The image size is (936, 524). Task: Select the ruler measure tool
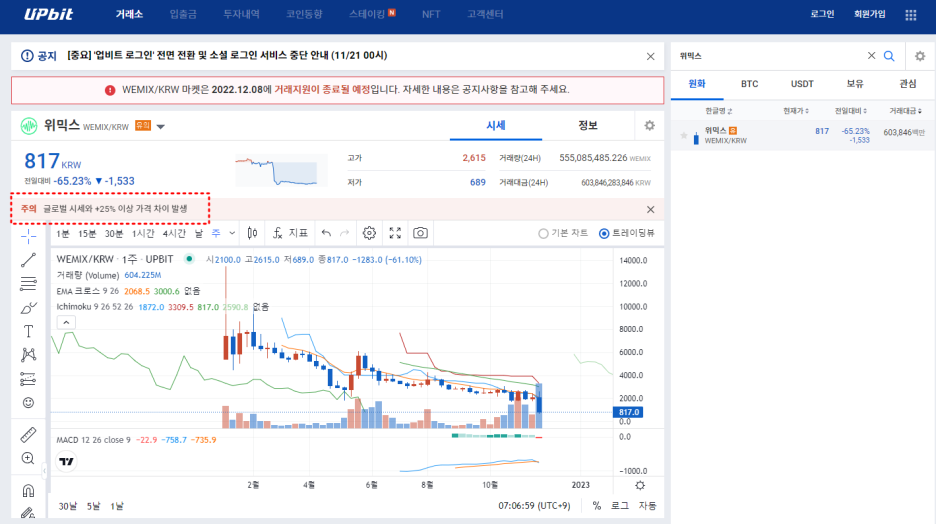(28, 434)
